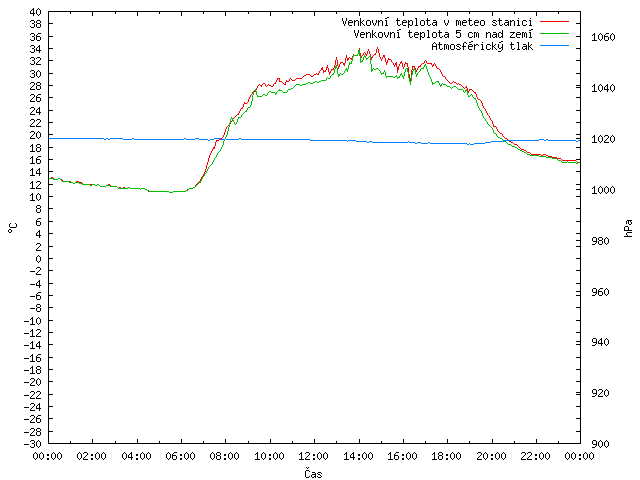Click the right axis value '920'
The width and height of the screenshot is (640, 480).
coord(600,393)
